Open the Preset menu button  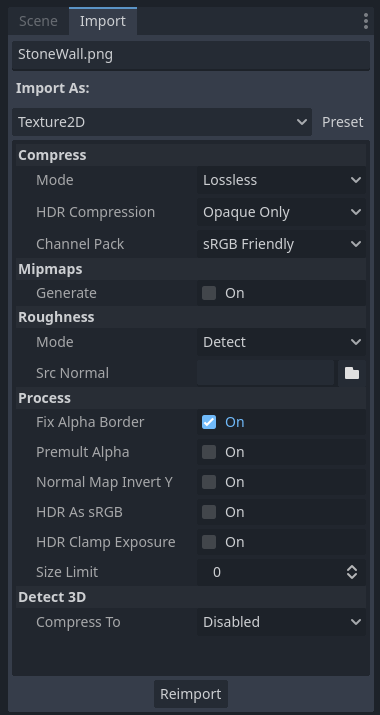click(x=343, y=122)
